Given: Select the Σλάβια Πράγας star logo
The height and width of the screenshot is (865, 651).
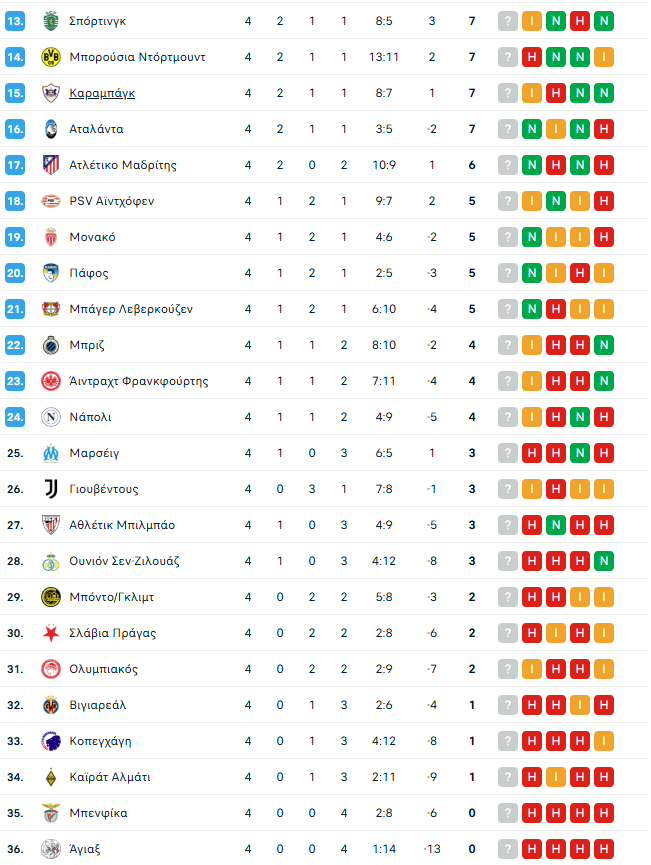Looking at the screenshot, I should coord(51,633).
